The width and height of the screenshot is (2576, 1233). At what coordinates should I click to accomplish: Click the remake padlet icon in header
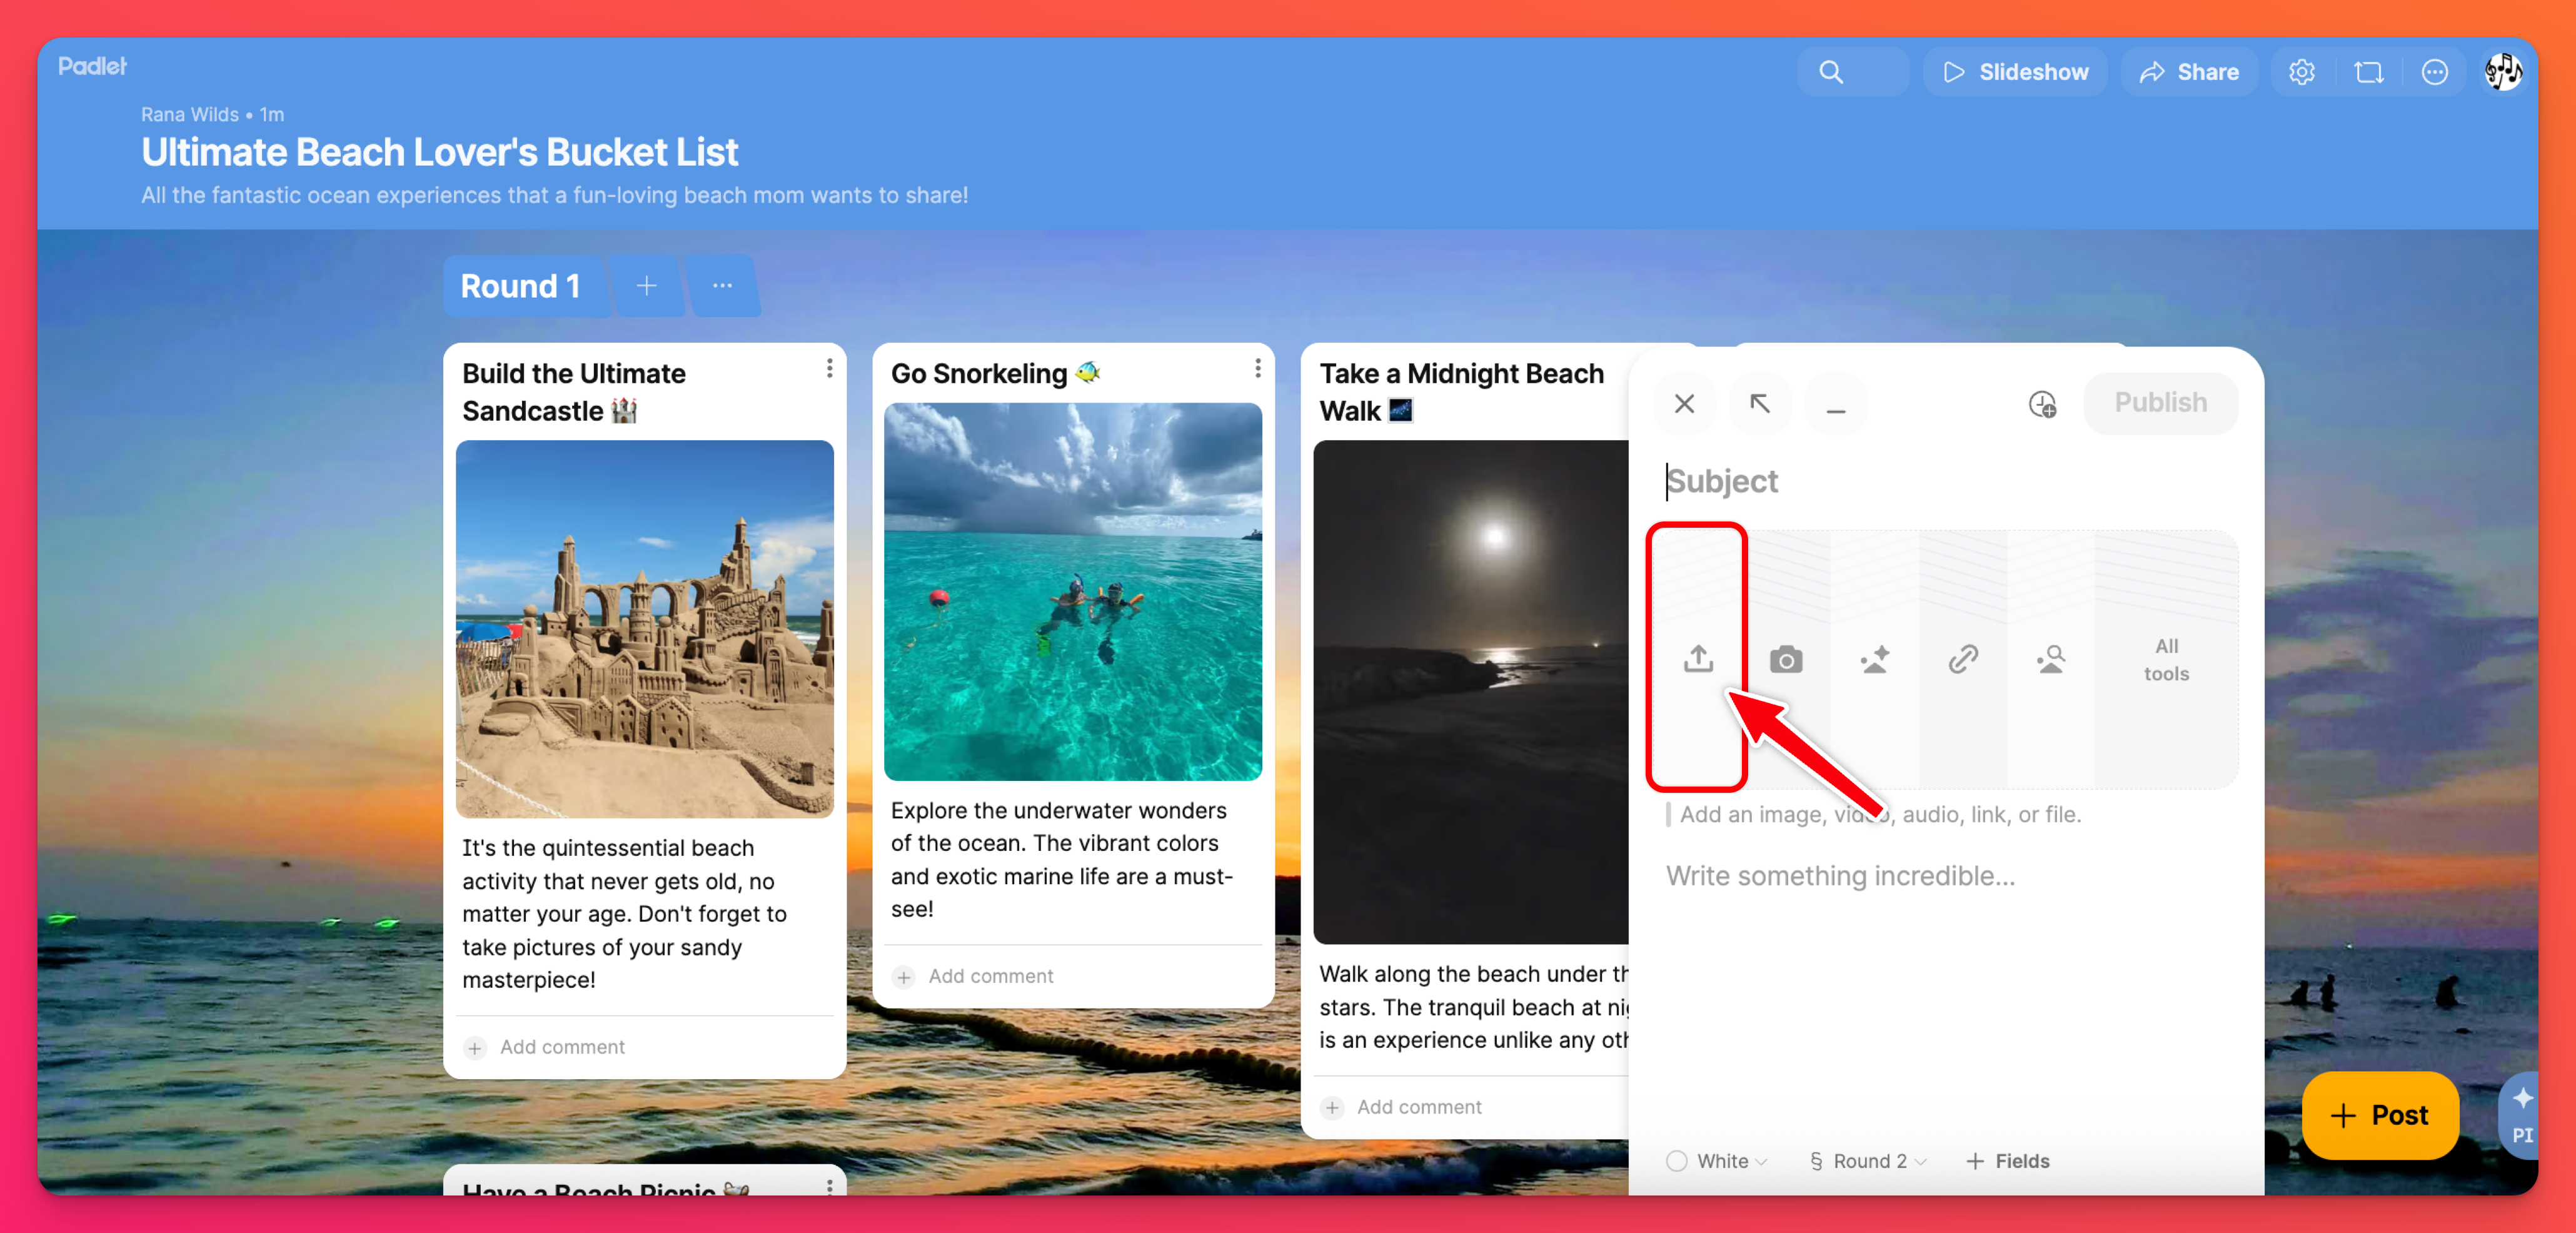pos(2368,72)
